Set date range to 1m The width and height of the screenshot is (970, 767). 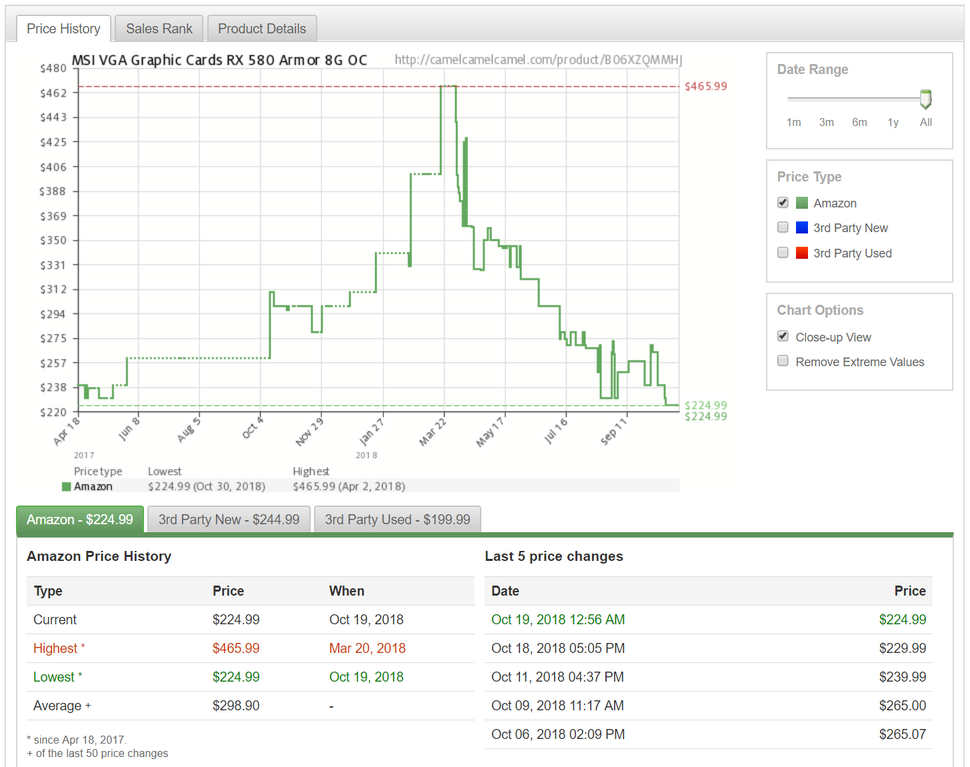coord(794,122)
